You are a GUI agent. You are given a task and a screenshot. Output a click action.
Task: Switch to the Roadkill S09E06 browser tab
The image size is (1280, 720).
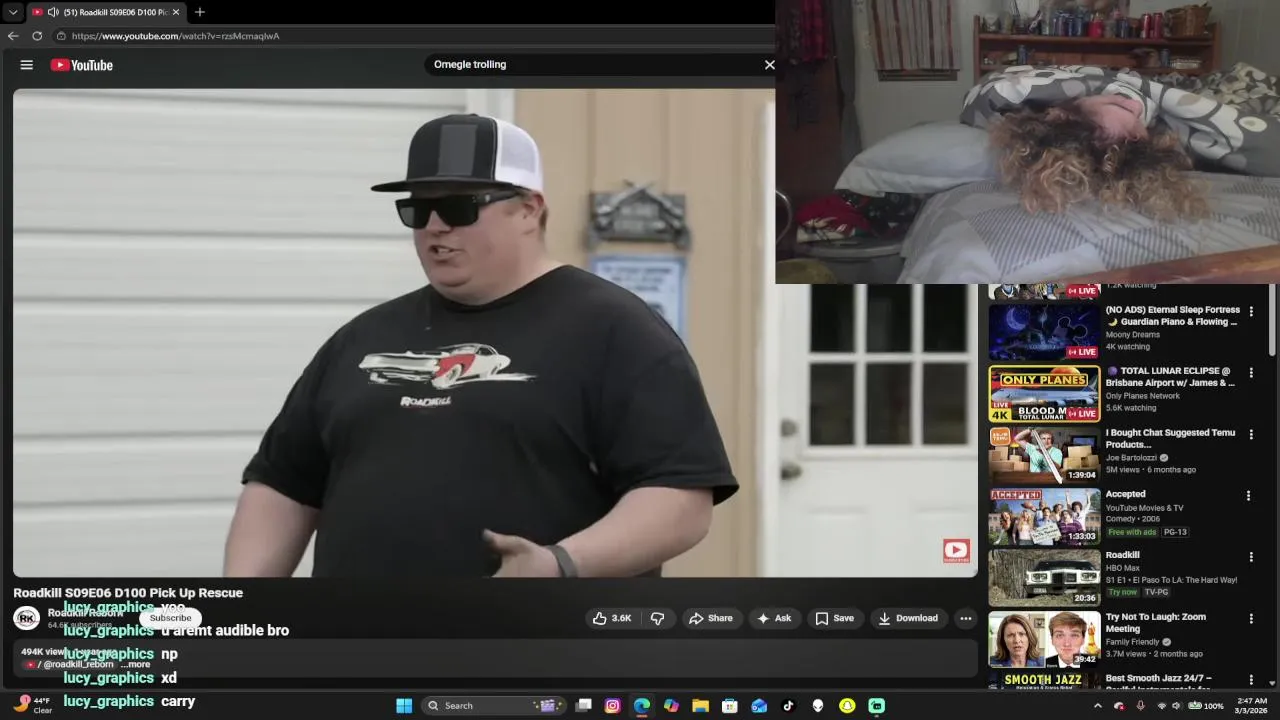[x=105, y=12]
